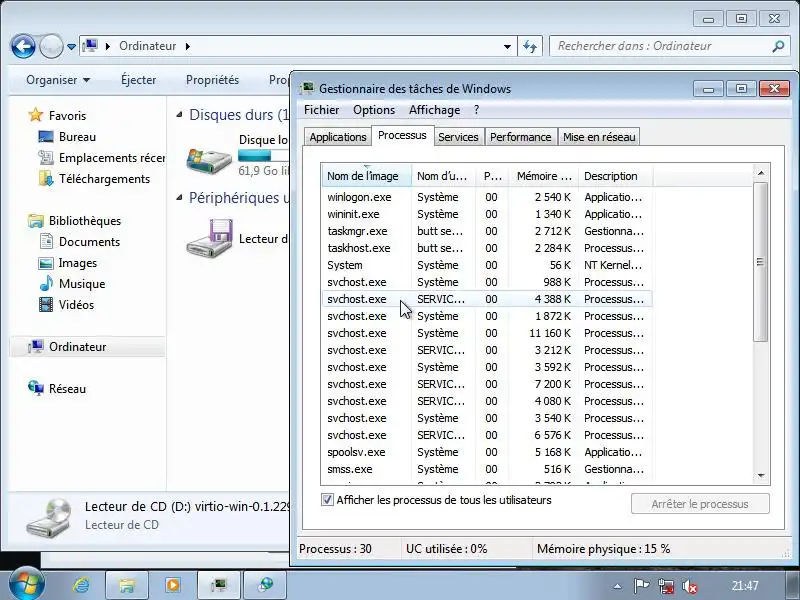This screenshot has width=800, height=600.
Task: Sort by Nom de l'image column header
Action: click(x=366, y=176)
